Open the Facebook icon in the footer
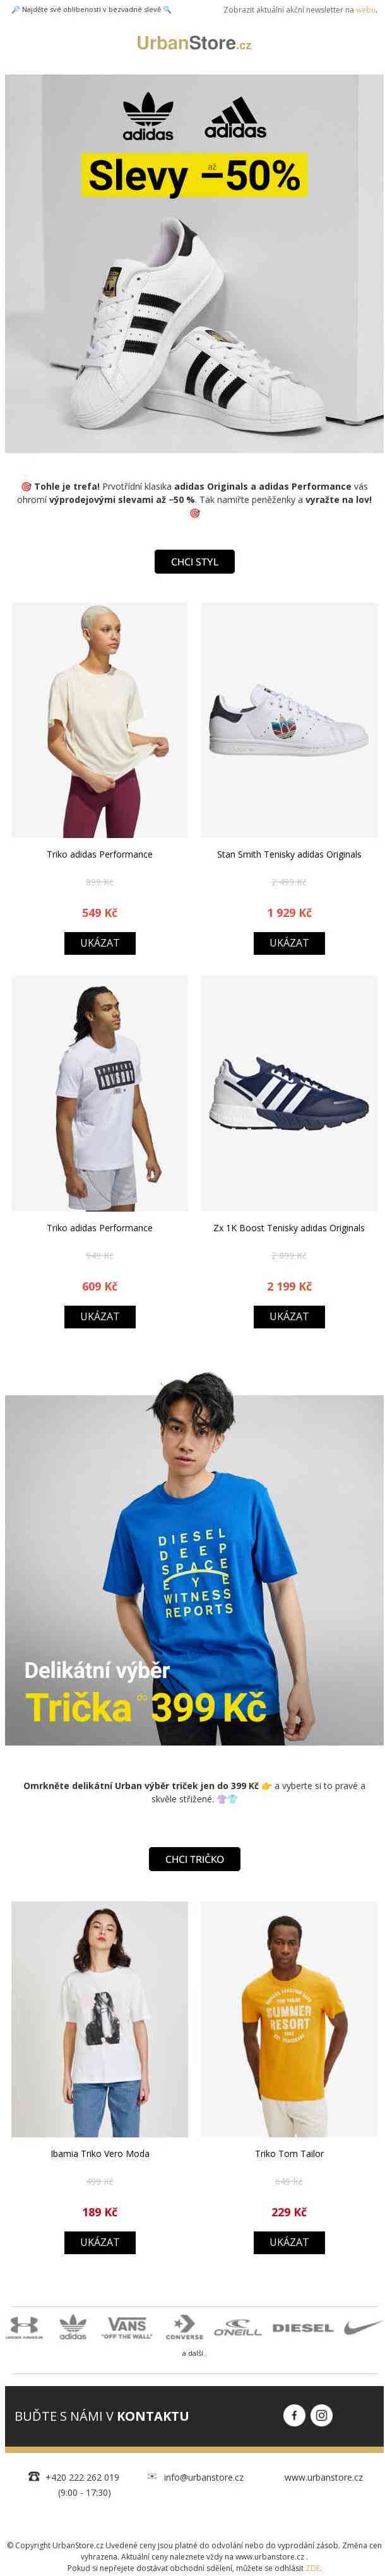 pyautogui.click(x=294, y=2415)
